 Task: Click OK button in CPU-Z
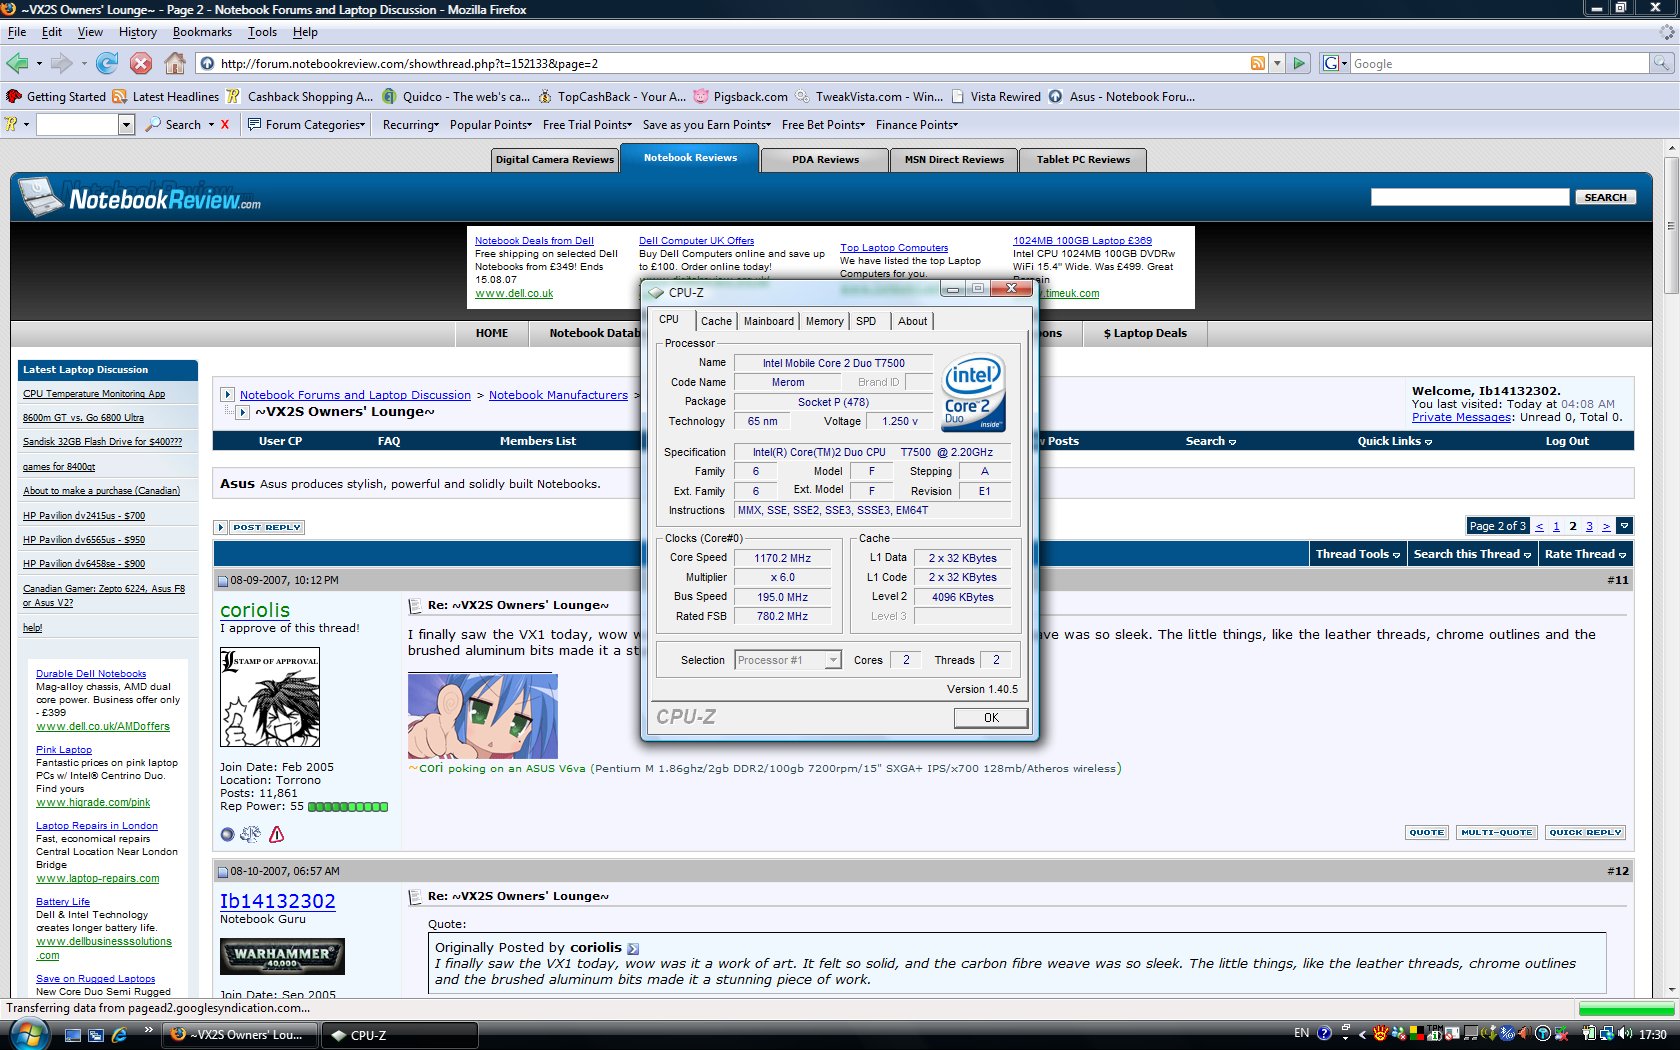pos(990,717)
